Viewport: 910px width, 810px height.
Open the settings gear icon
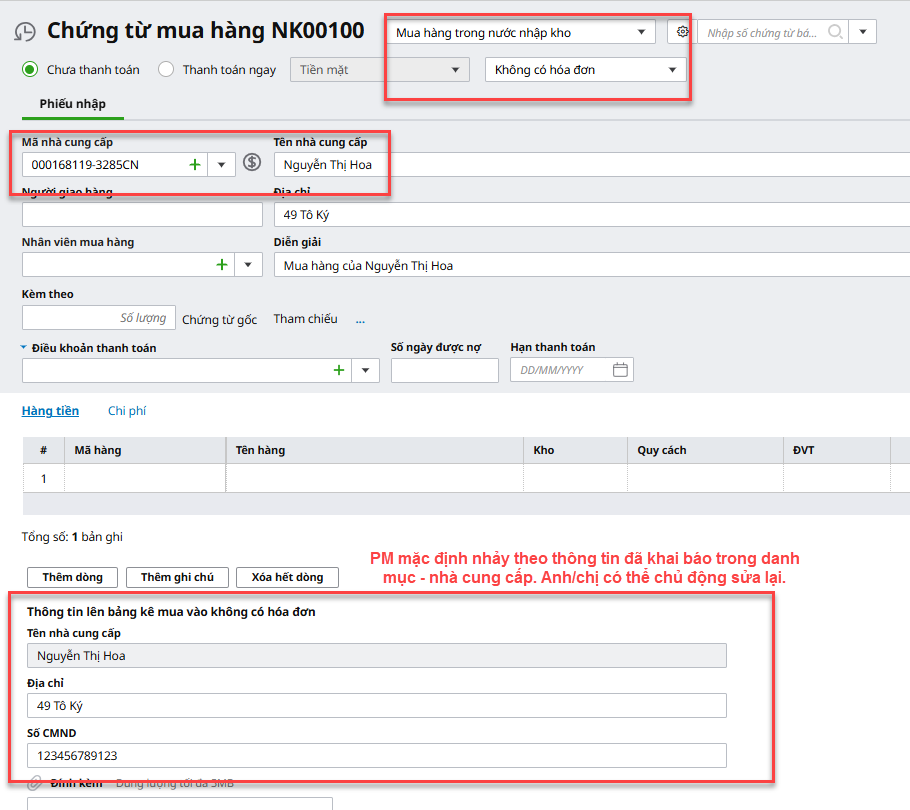682,32
